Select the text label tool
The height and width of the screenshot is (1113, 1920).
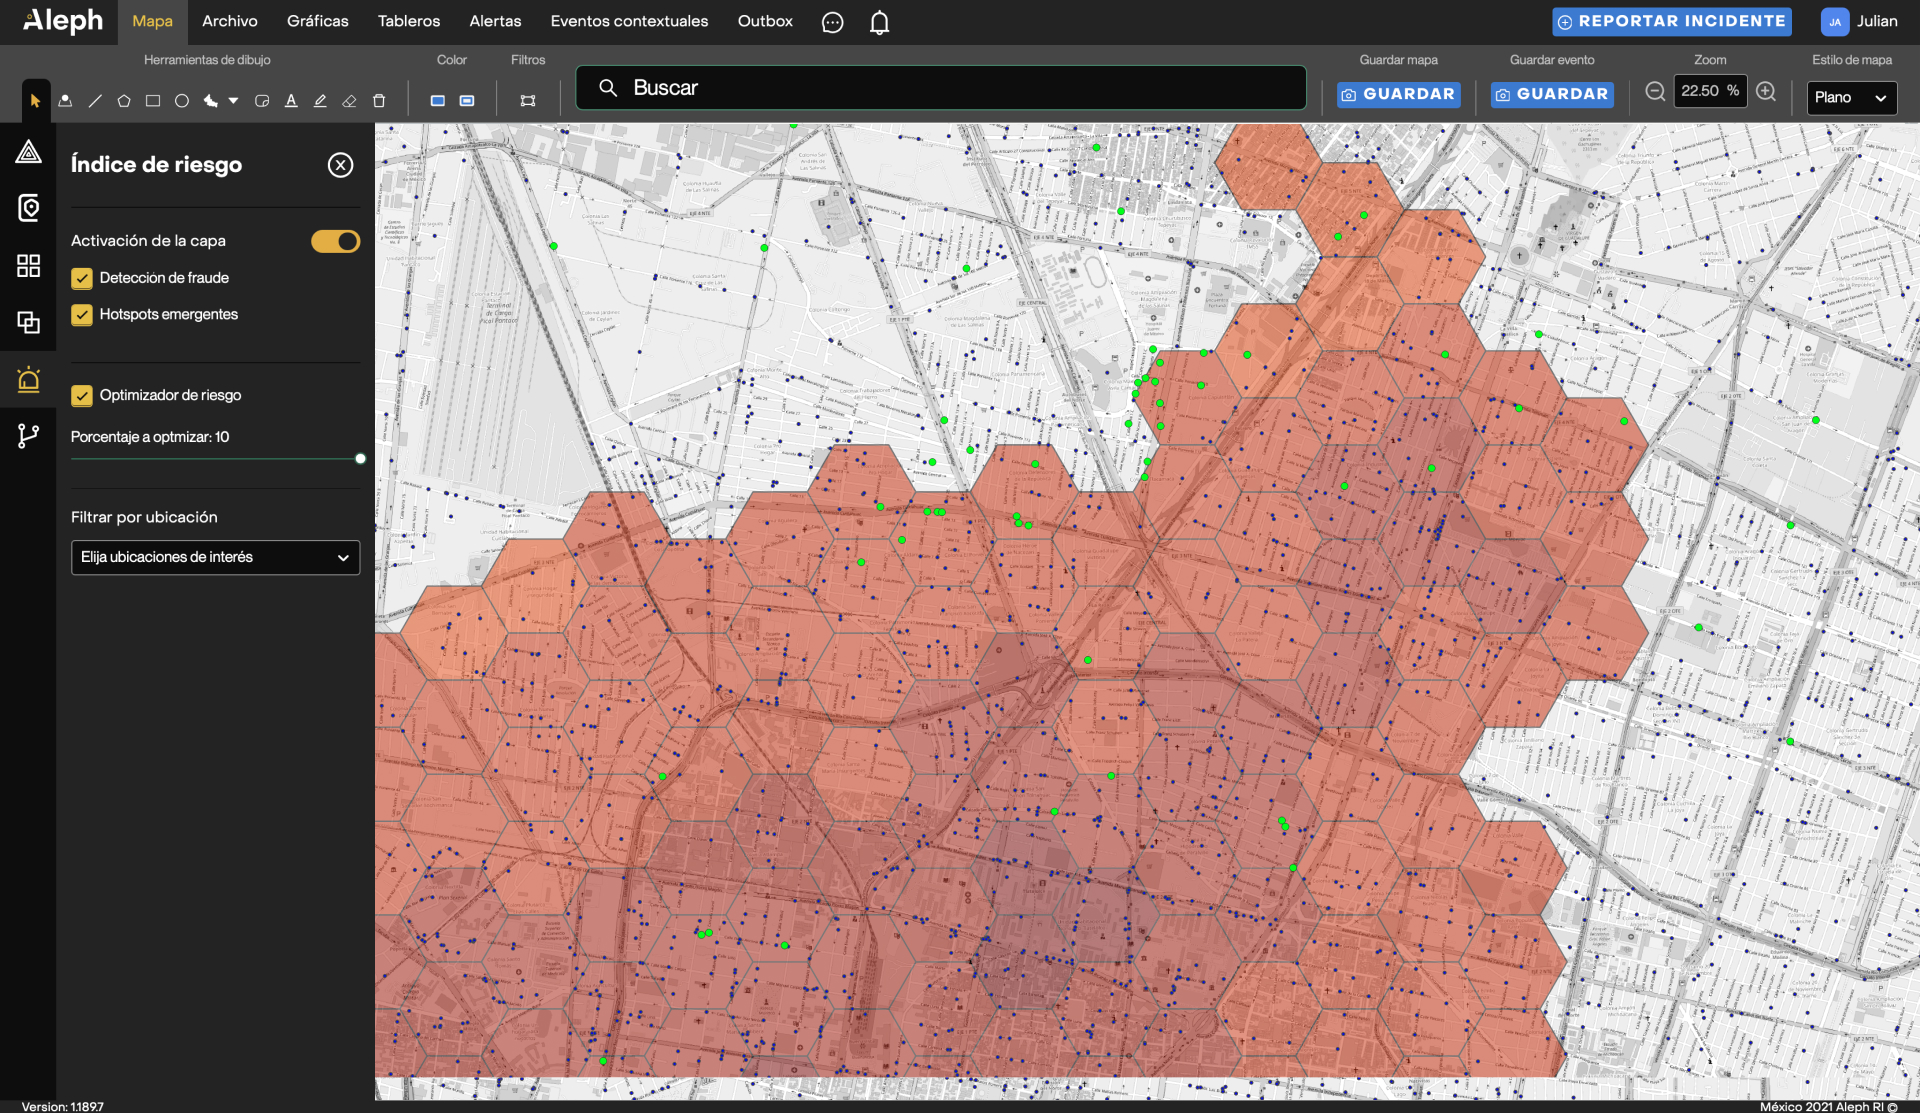(291, 100)
